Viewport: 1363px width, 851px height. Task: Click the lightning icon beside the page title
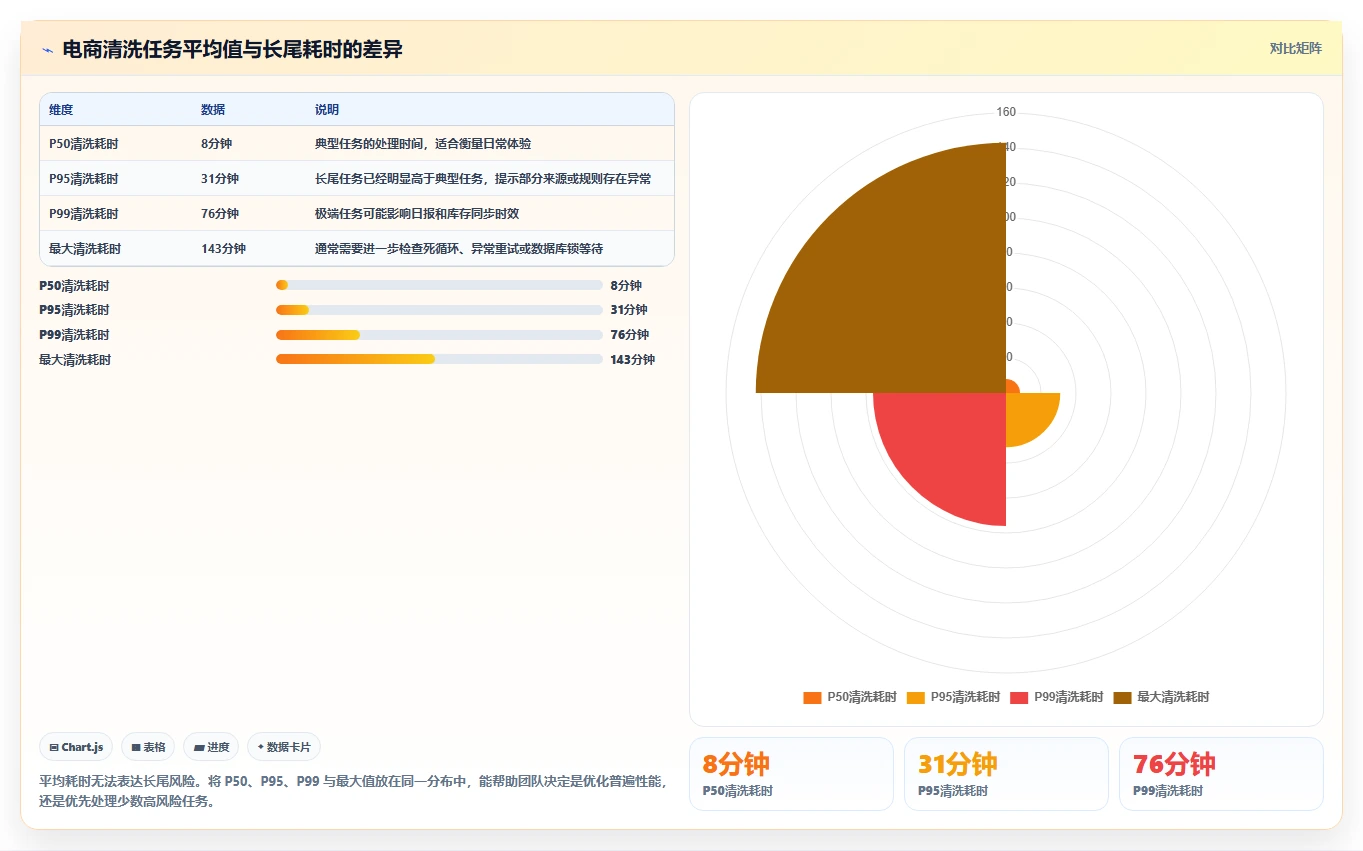point(47,50)
